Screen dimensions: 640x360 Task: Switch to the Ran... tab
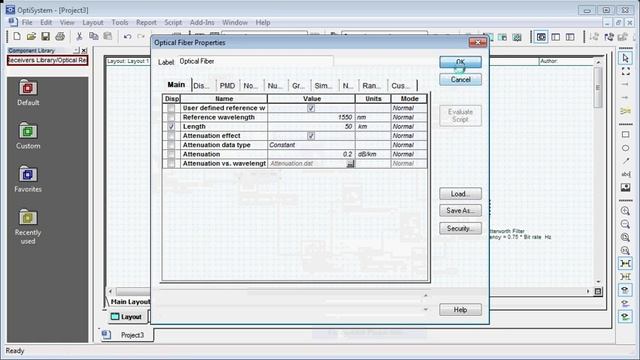(x=371, y=86)
